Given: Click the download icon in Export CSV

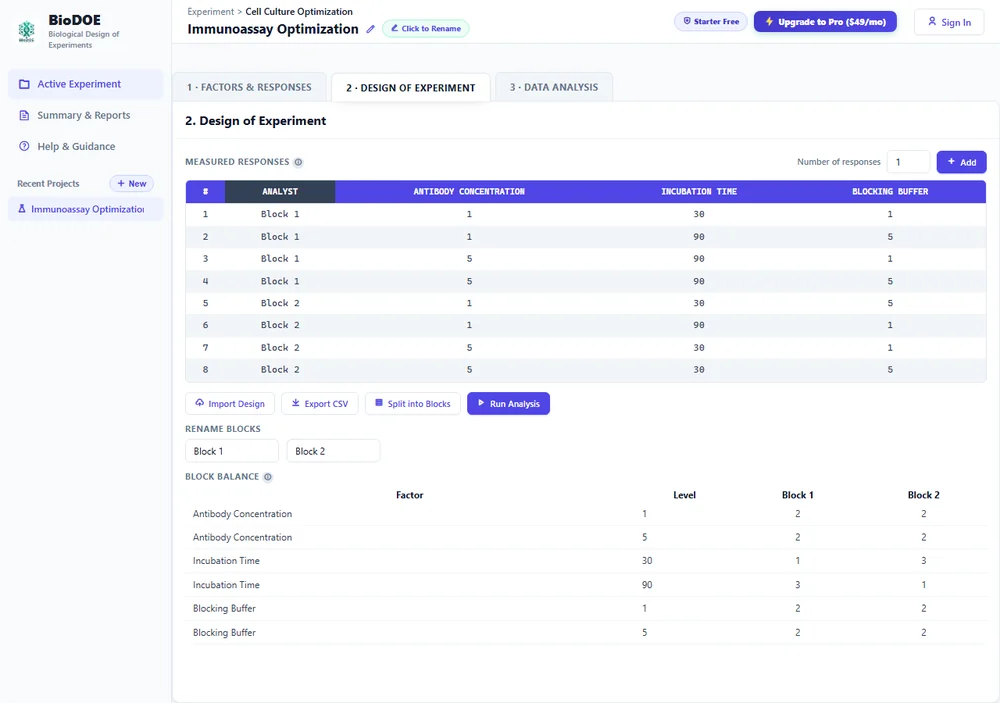Looking at the screenshot, I should (x=295, y=403).
